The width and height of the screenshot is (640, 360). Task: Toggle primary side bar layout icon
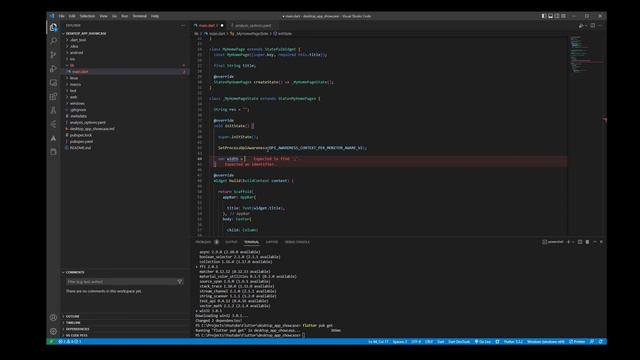point(544,16)
